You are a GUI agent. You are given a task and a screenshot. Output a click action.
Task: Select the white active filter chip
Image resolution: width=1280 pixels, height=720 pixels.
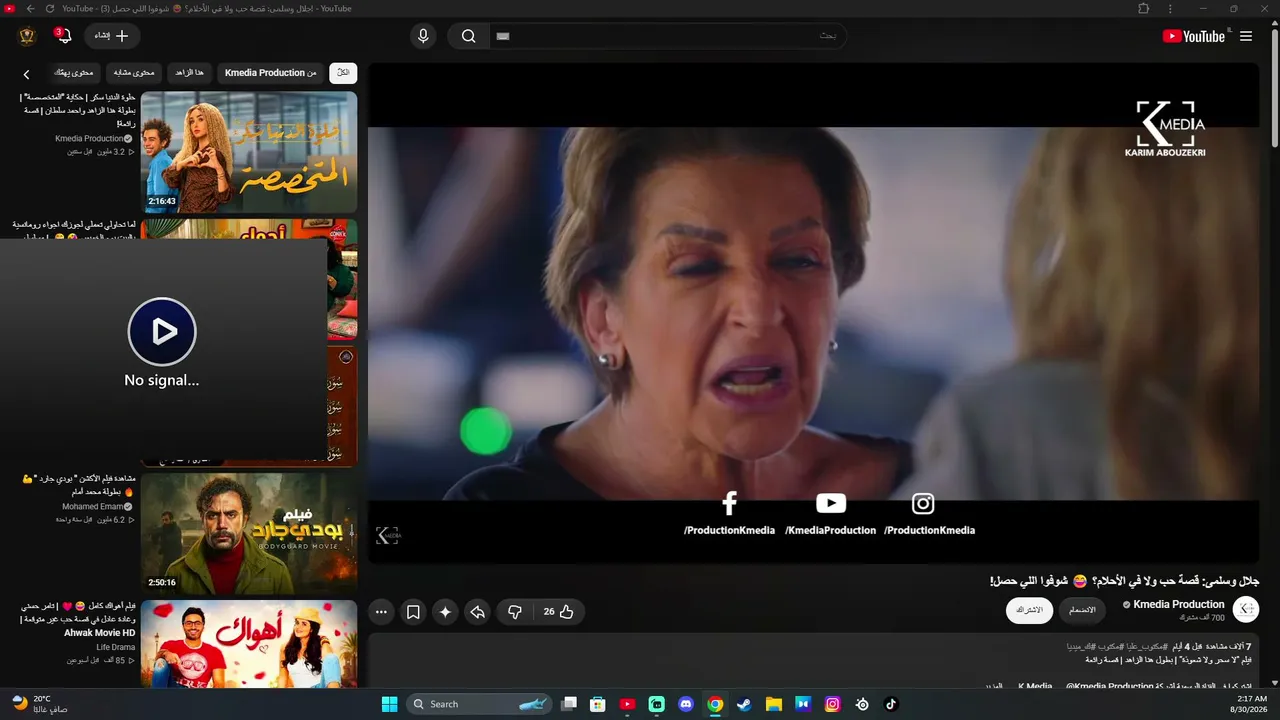click(x=343, y=73)
